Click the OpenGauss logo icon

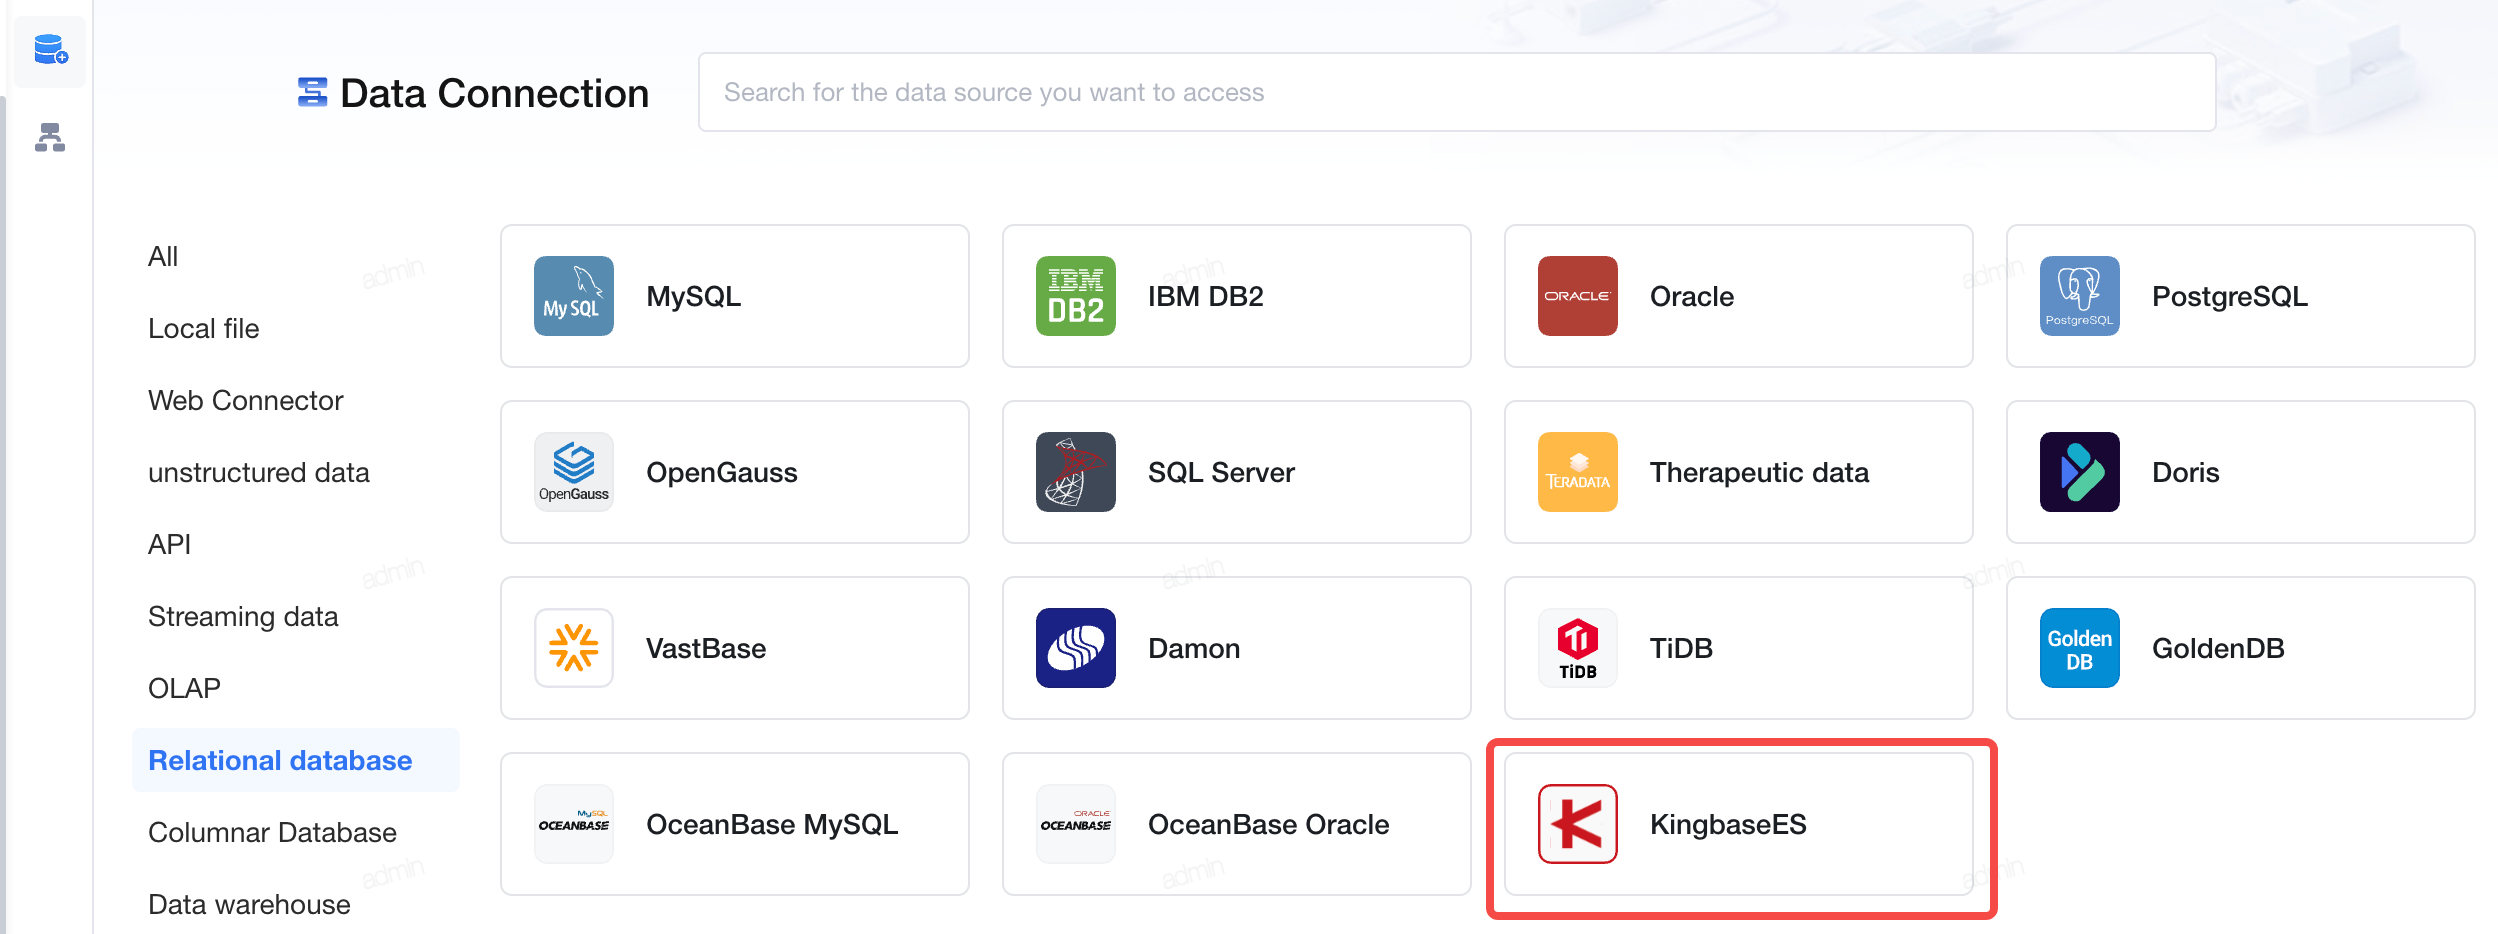pos(573,472)
